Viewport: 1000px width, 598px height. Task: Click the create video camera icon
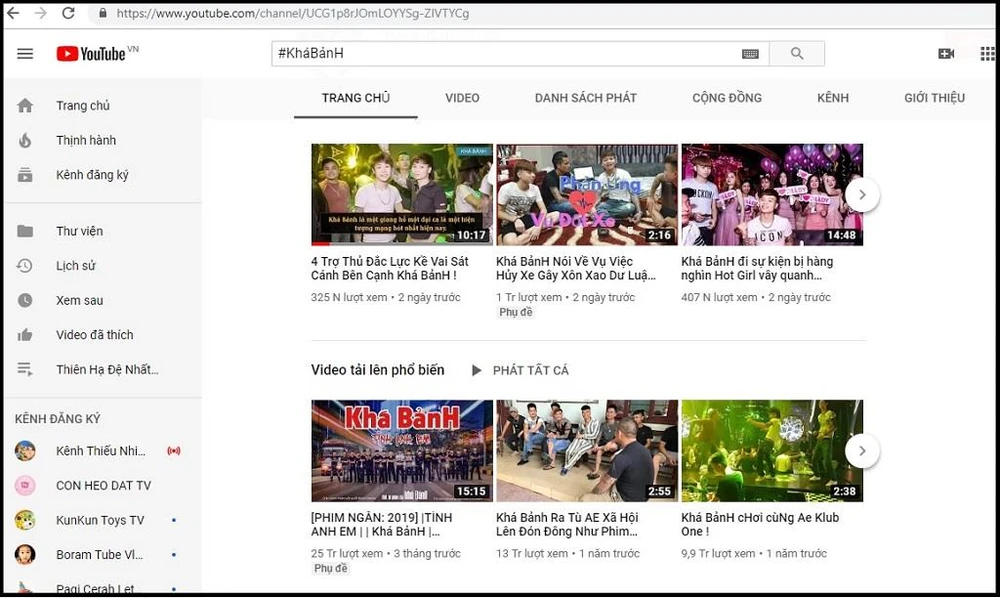(946, 54)
